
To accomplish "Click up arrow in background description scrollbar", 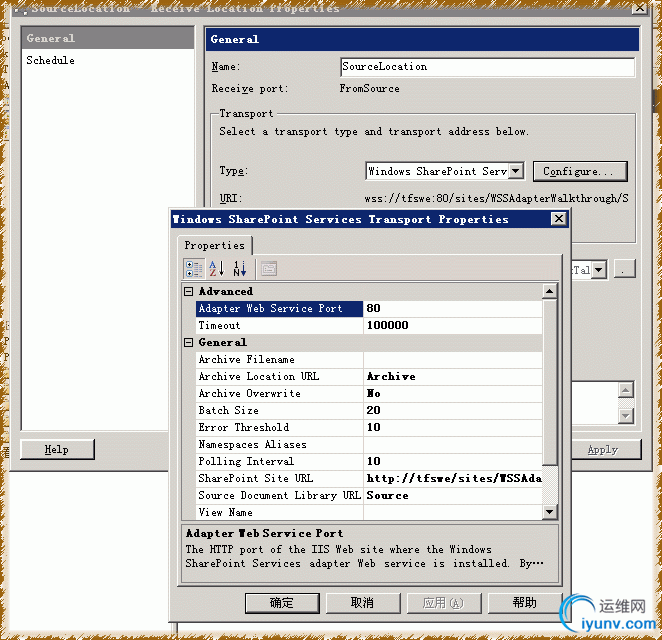I will 626,390.
